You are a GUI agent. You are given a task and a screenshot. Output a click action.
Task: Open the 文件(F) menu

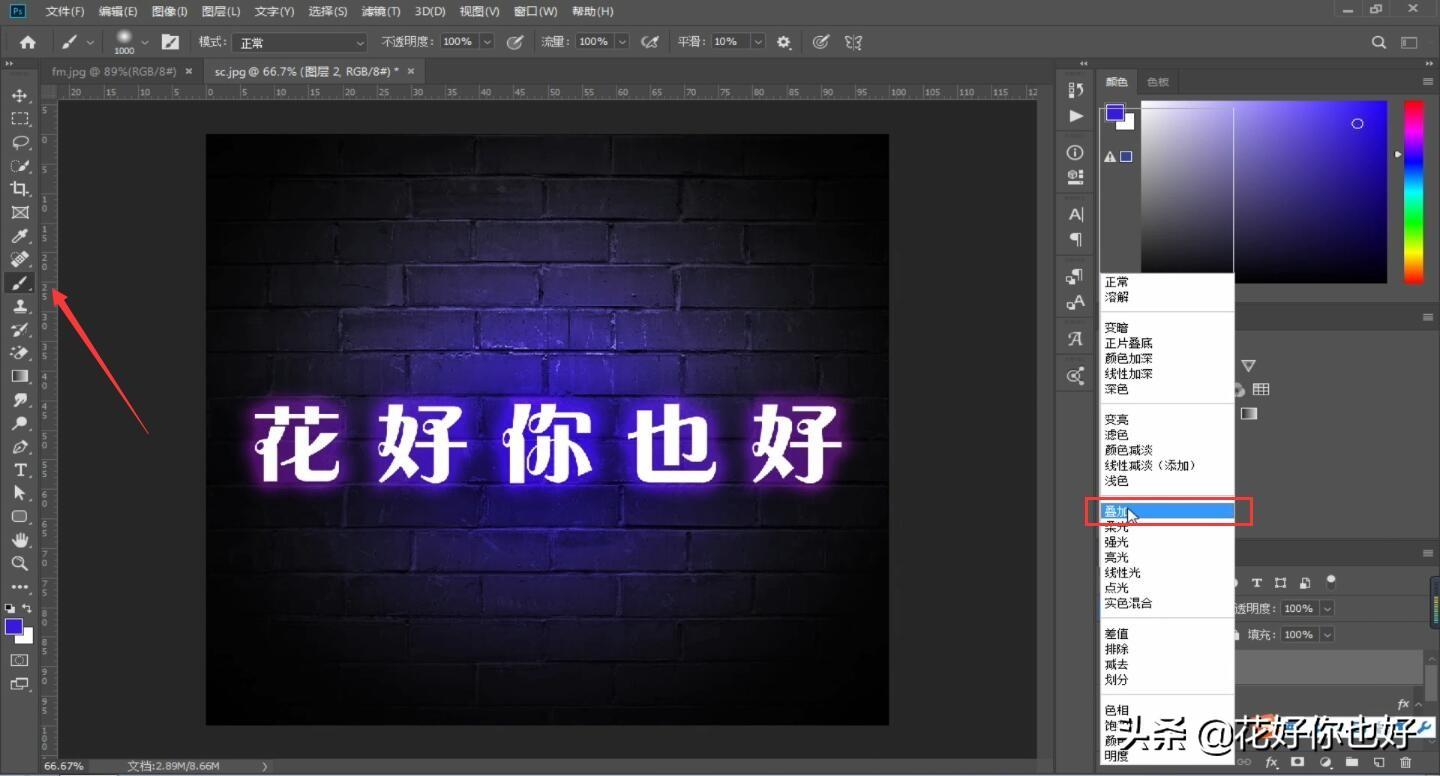(65, 11)
